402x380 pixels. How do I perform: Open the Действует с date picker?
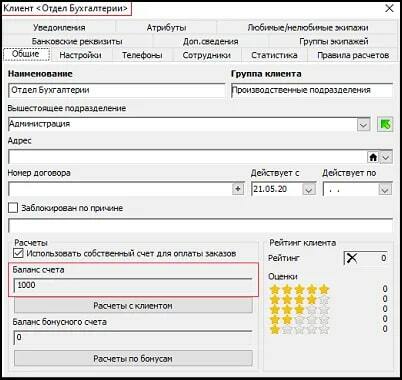[x=309, y=190]
